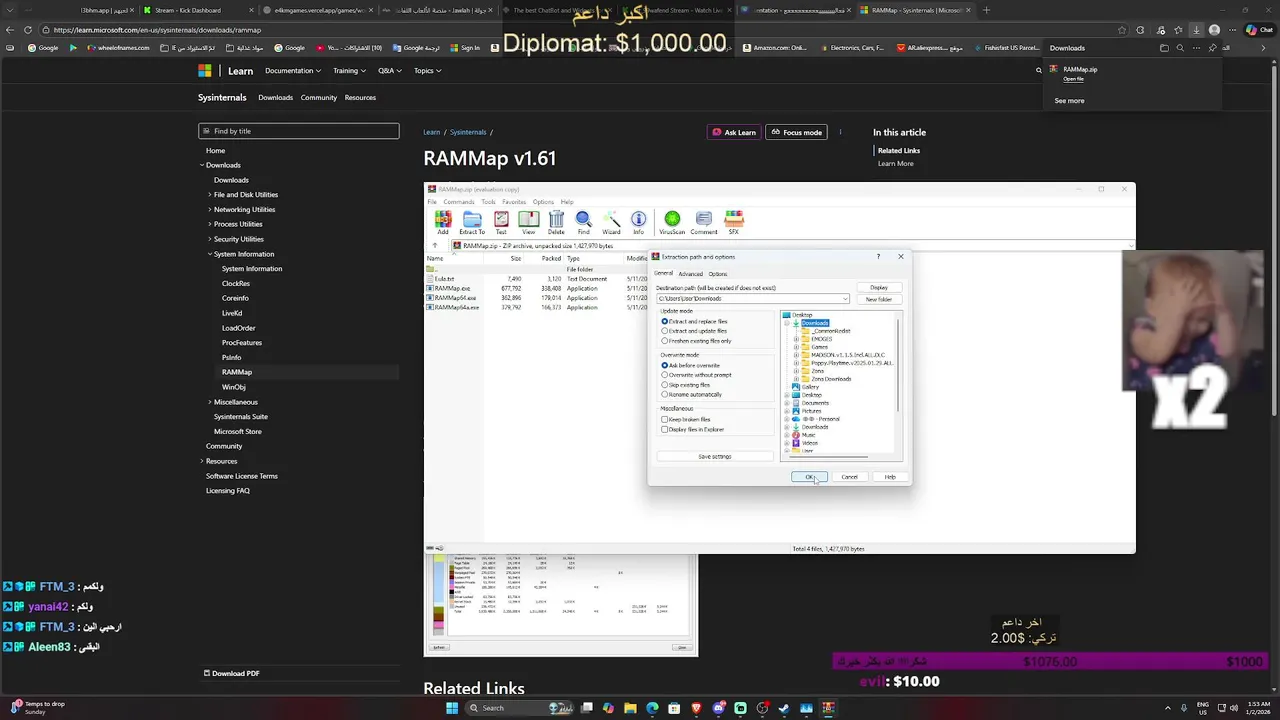Screen dimensions: 1280x720
Task: Click the WinRAR icon on the taskbar
Action: (x=827, y=708)
